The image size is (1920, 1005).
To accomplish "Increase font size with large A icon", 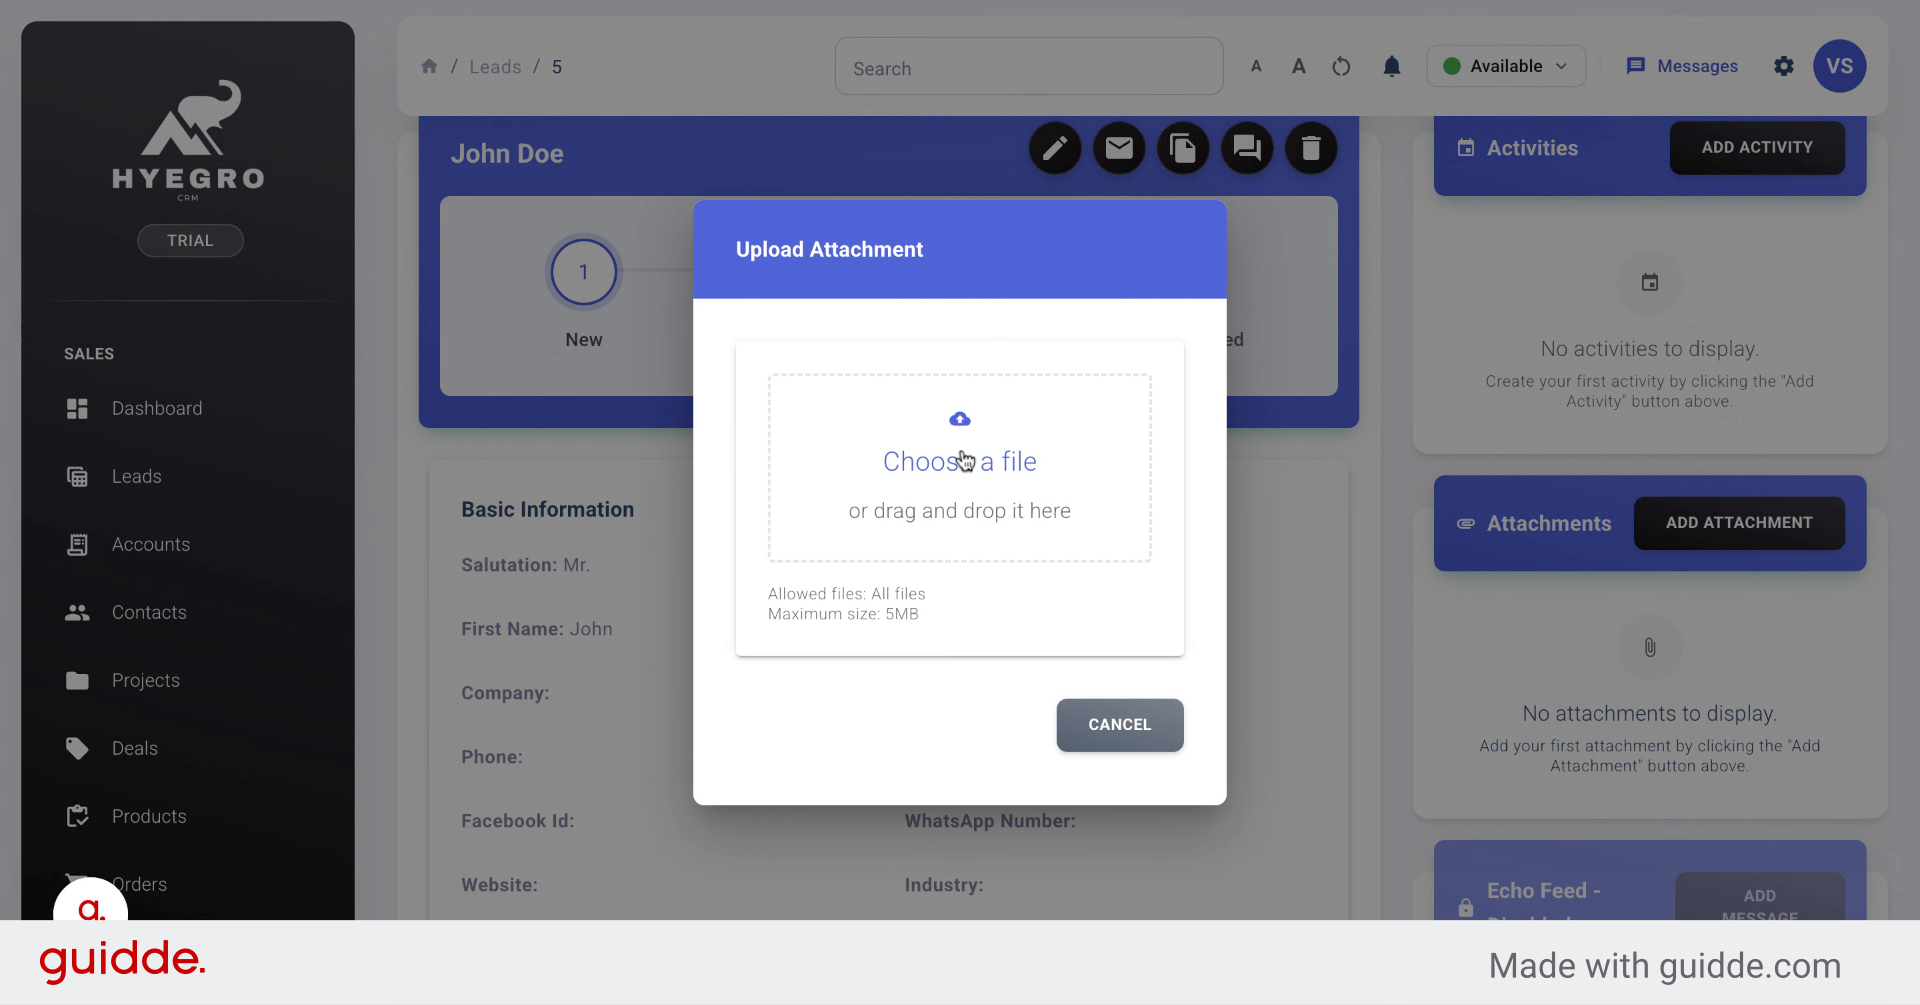I will (1298, 66).
